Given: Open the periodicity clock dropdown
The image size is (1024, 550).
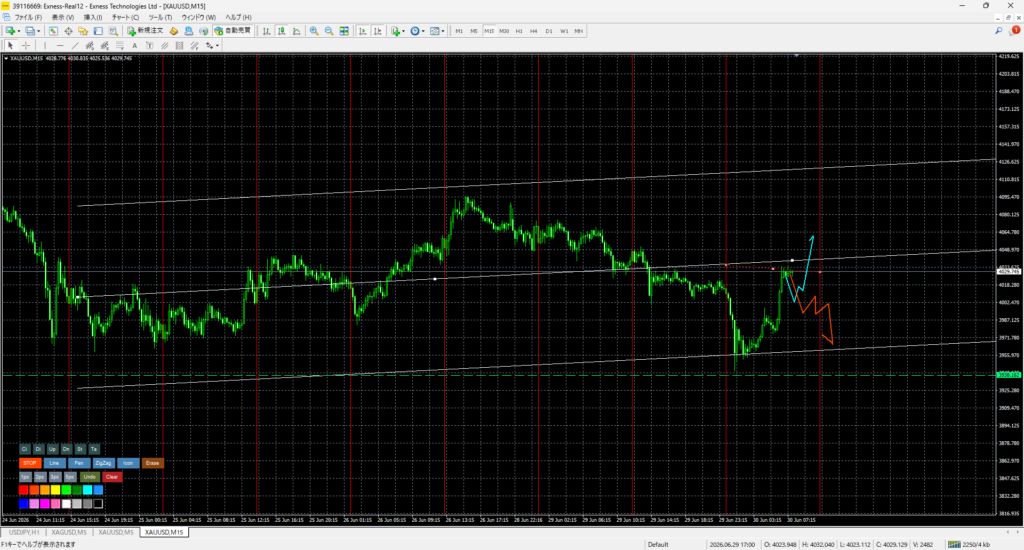Looking at the screenshot, I should pyautogui.click(x=423, y=31).
